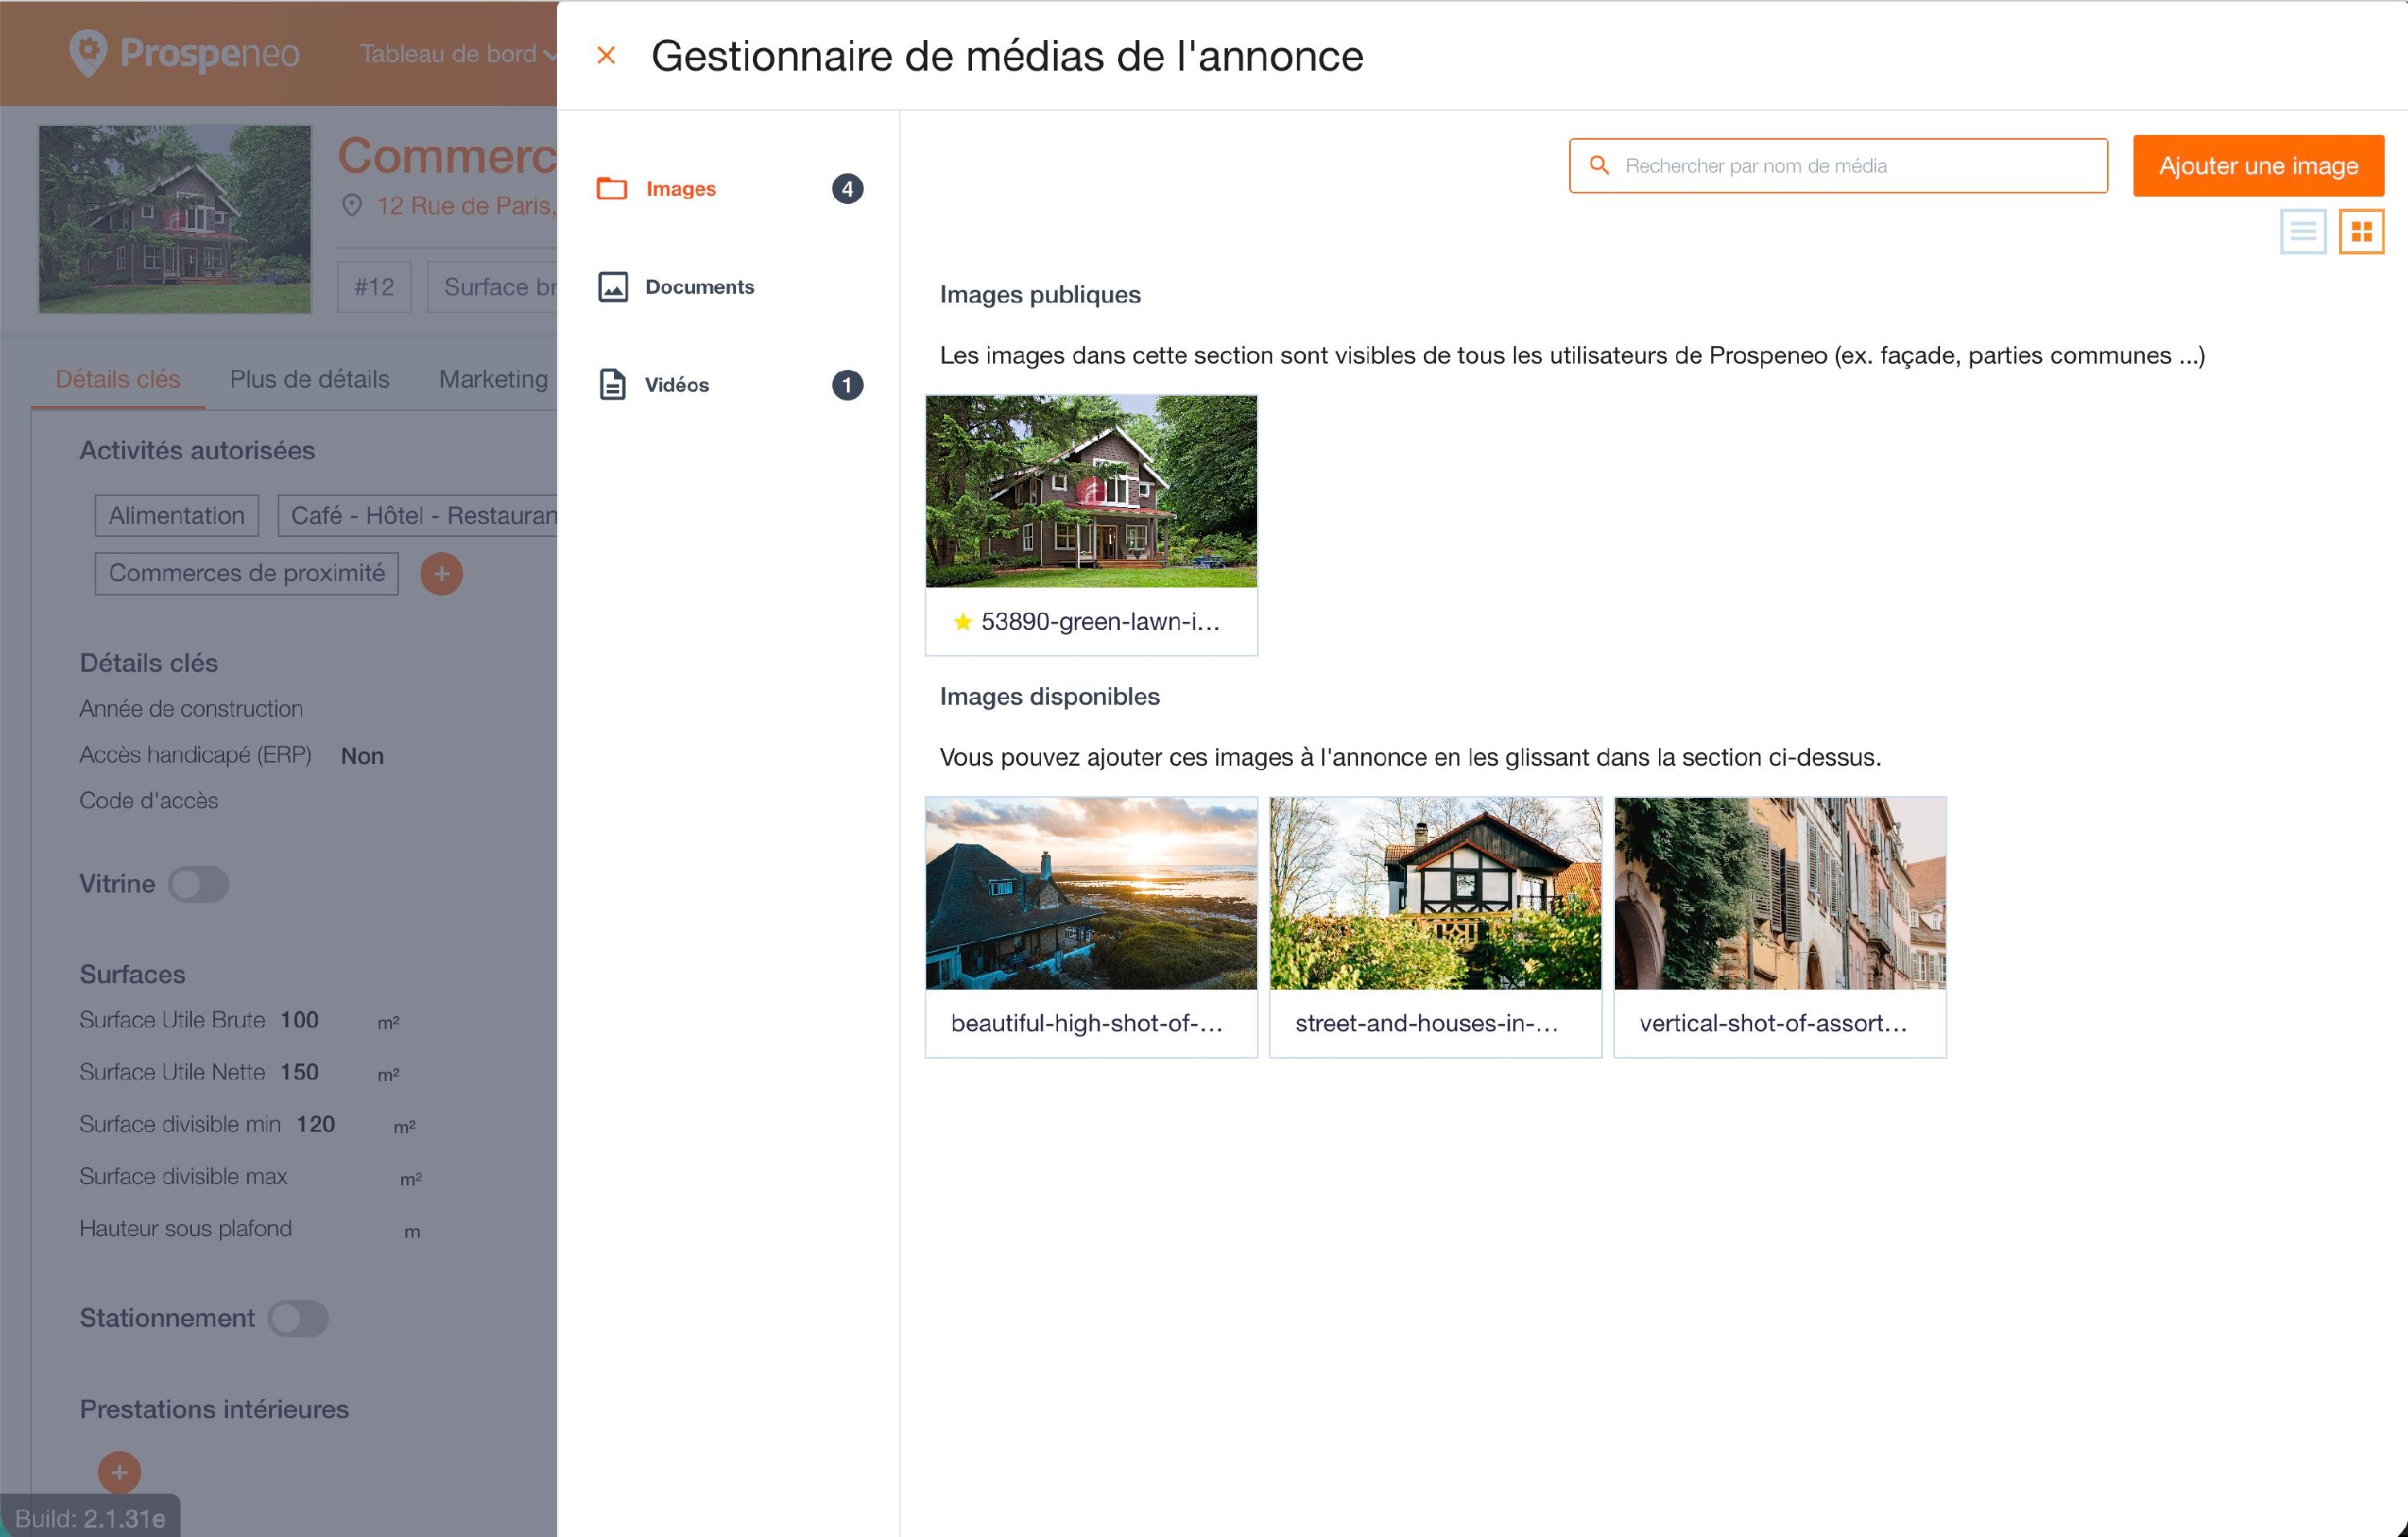
Task: Select the beautiful-high-shot-of image thumbnail
Action: pos(1092,893)
